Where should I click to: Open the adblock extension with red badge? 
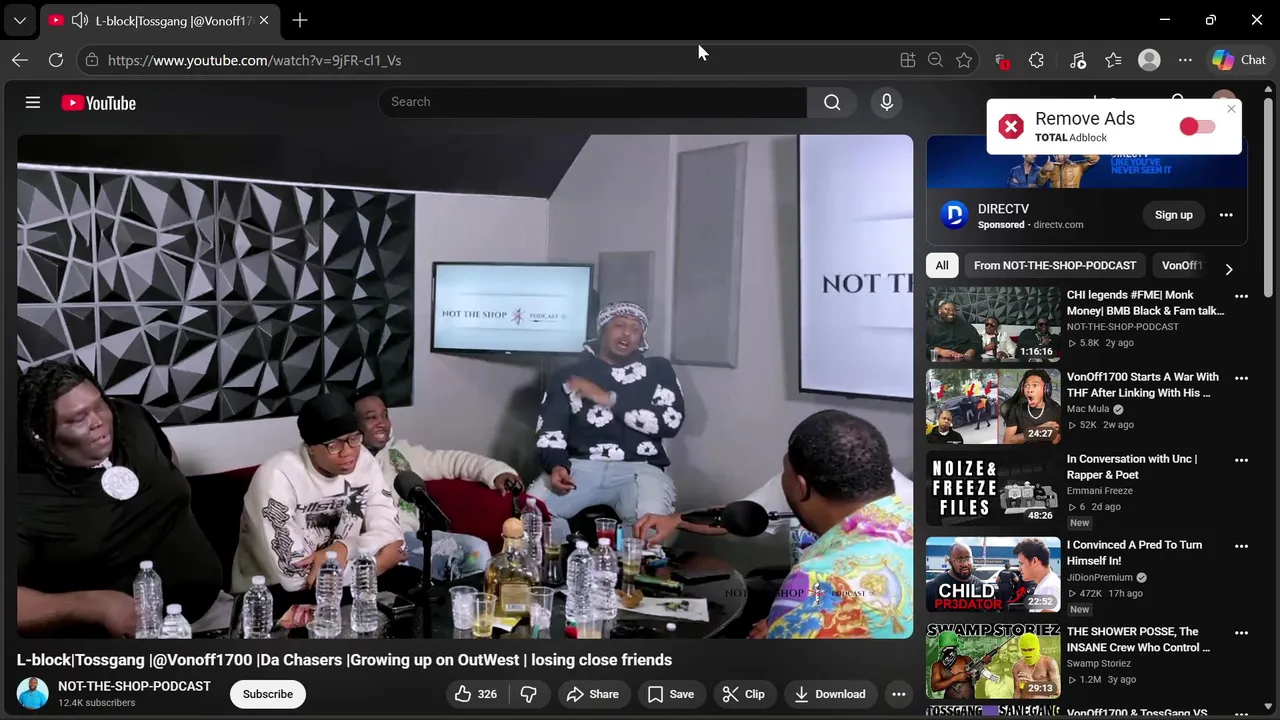(1001, 60)
